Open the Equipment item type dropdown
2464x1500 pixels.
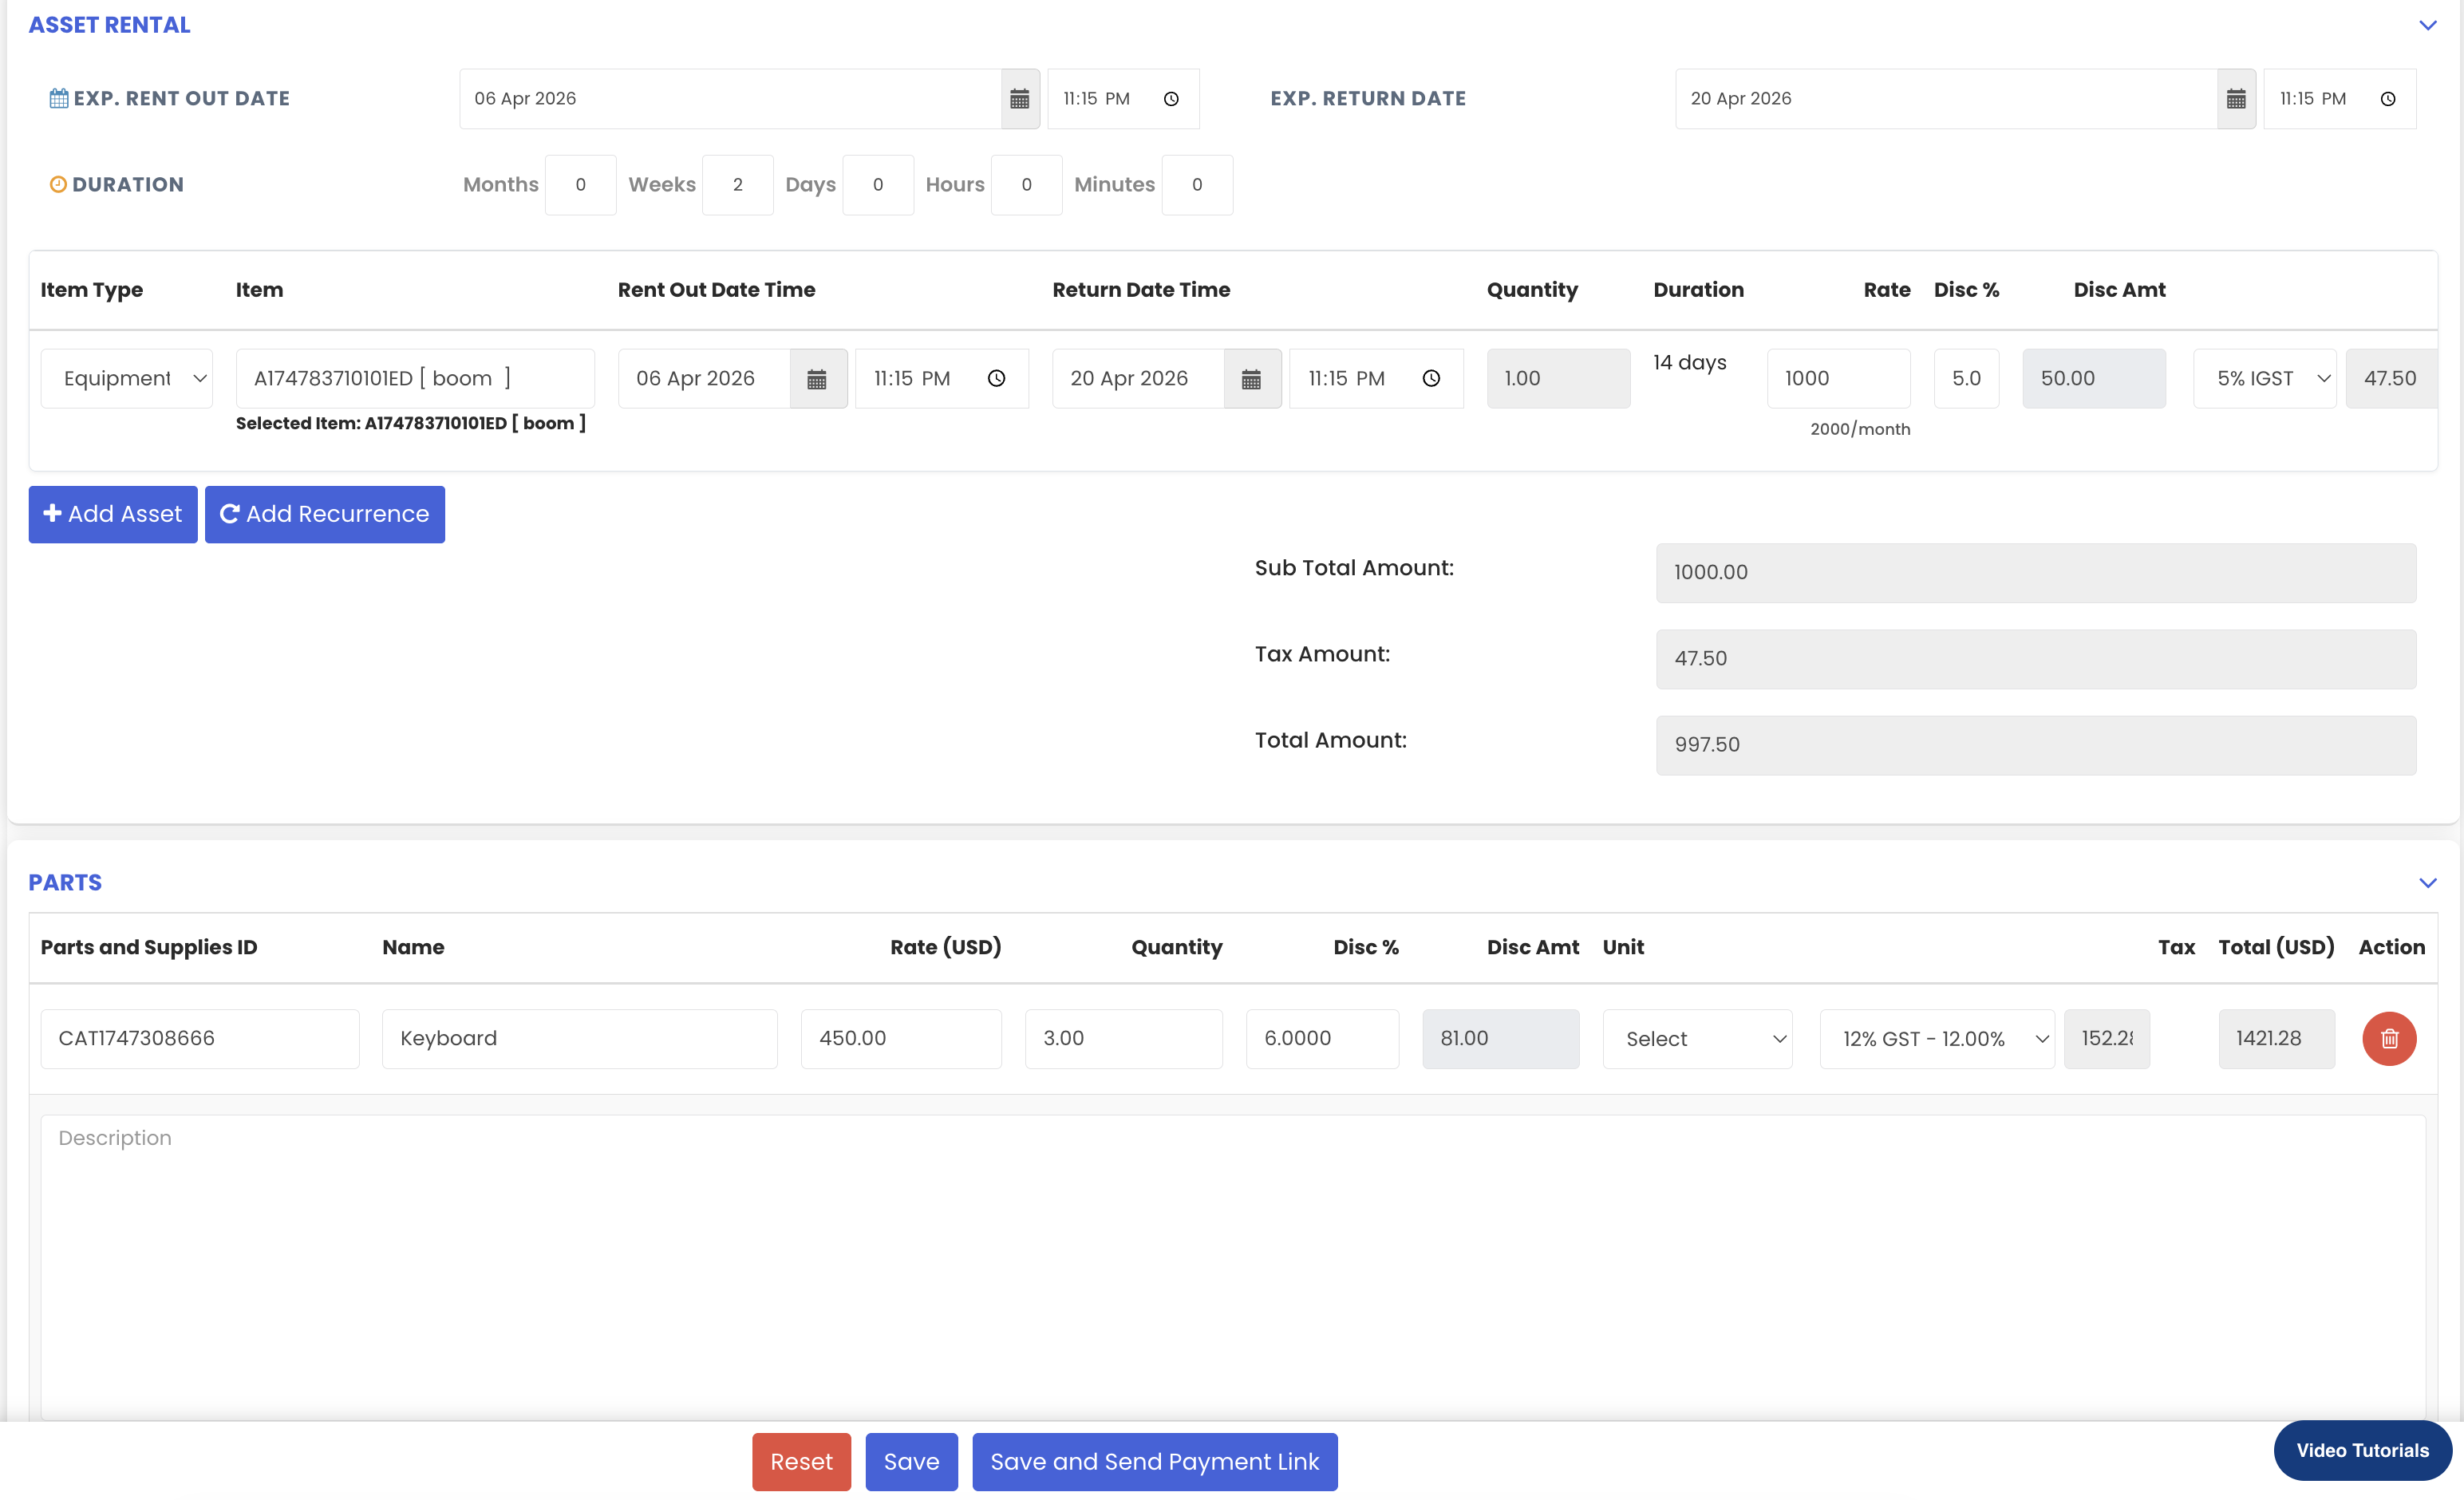click(x=127, y=378)
